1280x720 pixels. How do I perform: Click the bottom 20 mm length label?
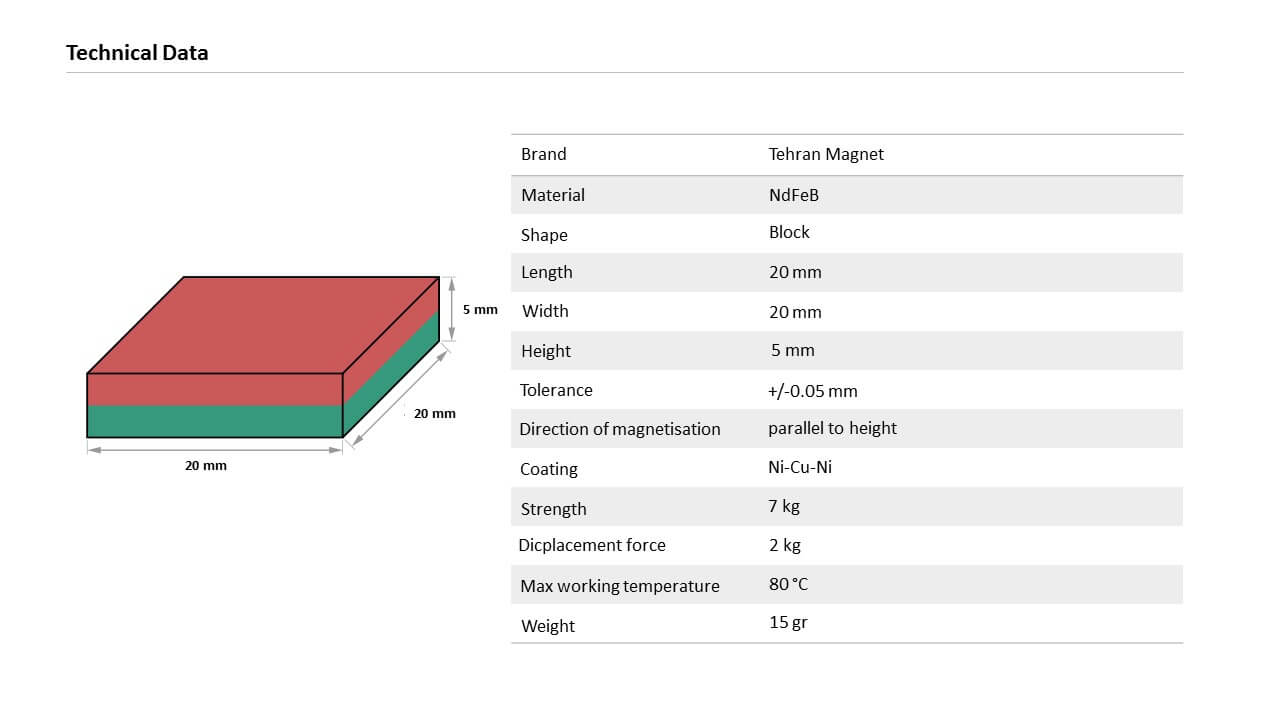[206, 466]
